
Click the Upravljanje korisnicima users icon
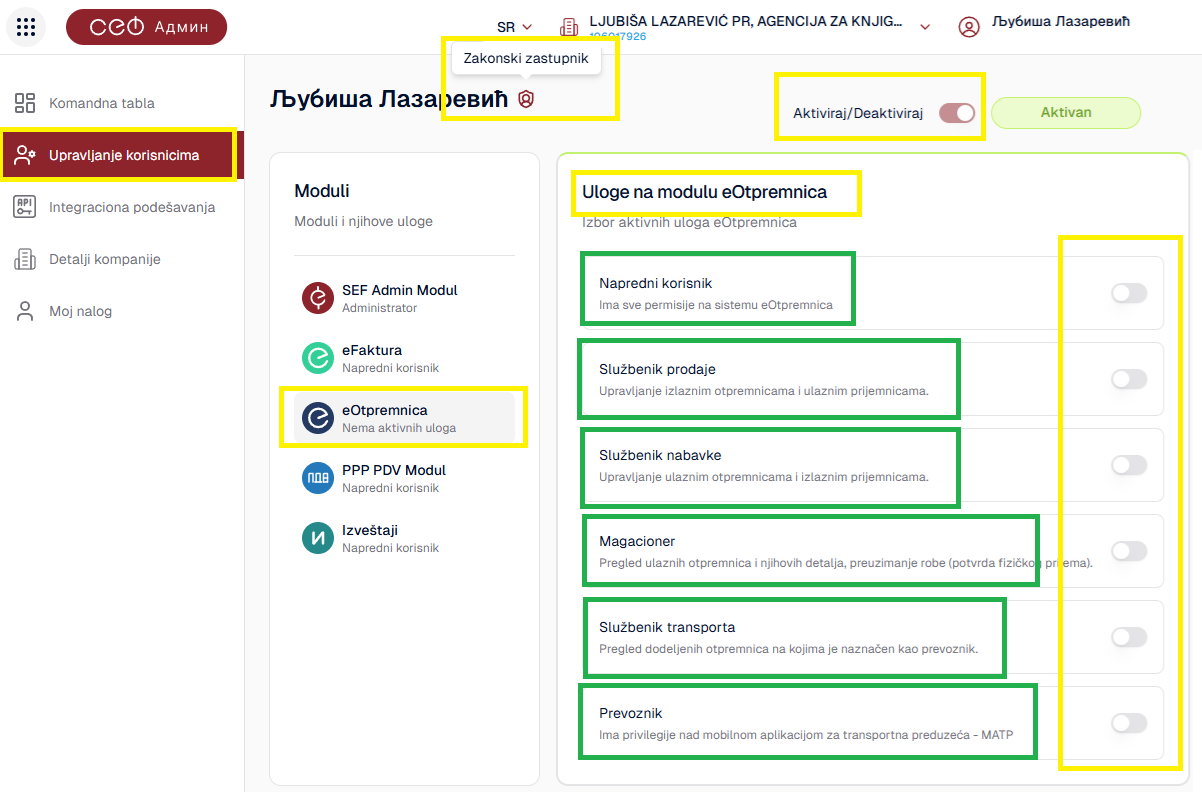(x=25, y=155)
